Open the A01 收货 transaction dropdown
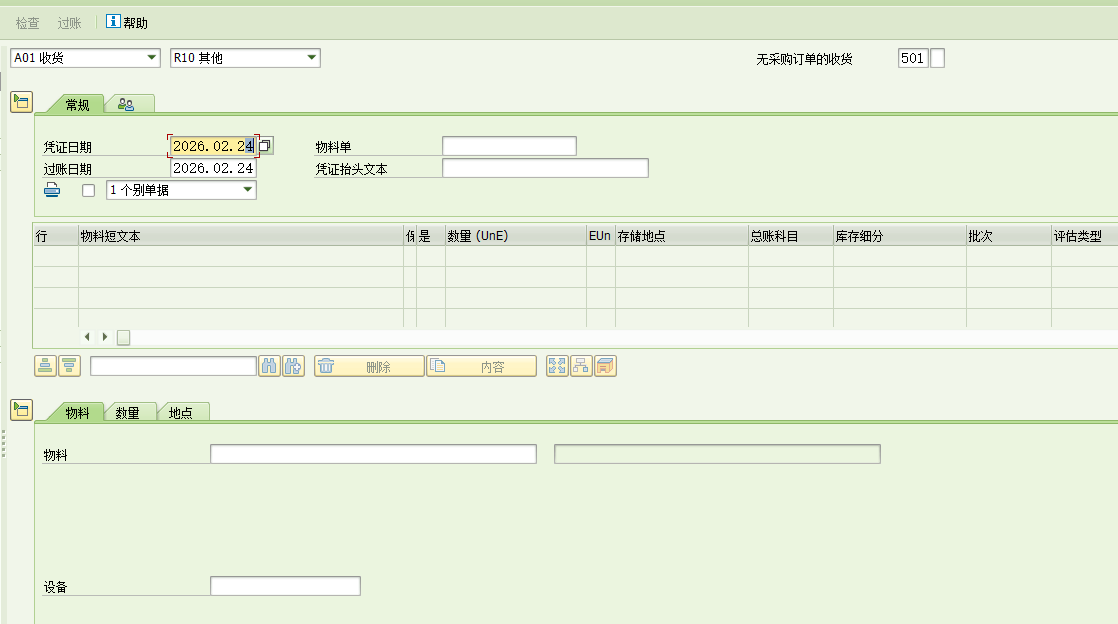This screenshot has width=1118, height=624. 85,58
